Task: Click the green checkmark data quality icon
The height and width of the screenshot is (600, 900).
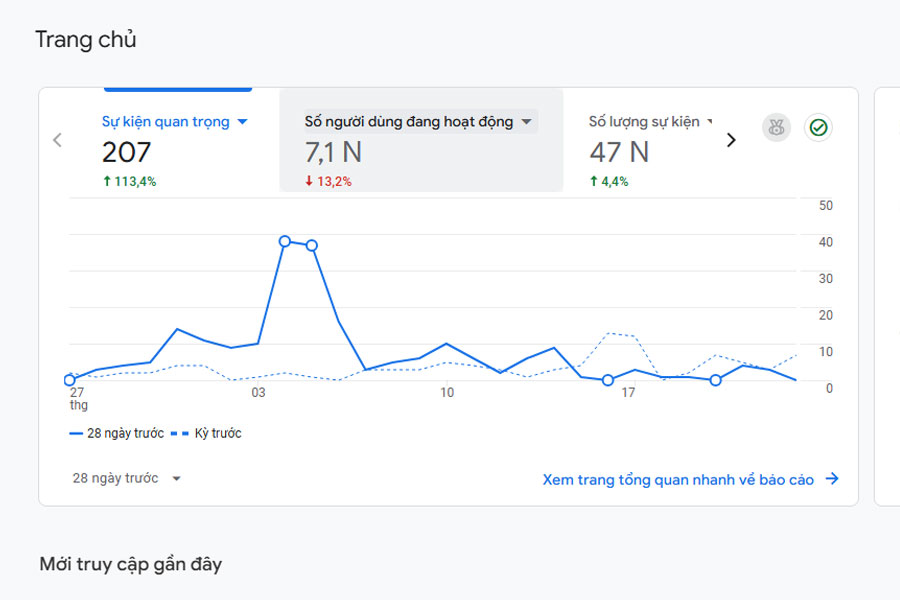Action: pyautogui.click(x=818, y=128)
